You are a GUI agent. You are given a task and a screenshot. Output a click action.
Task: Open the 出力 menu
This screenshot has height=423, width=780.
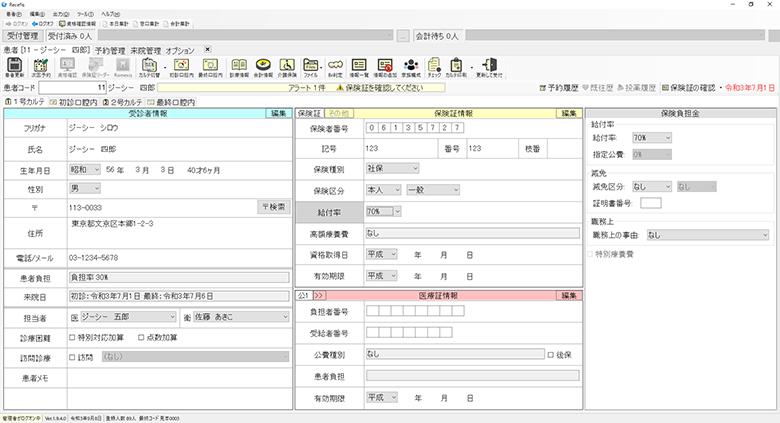pos(61,14)
